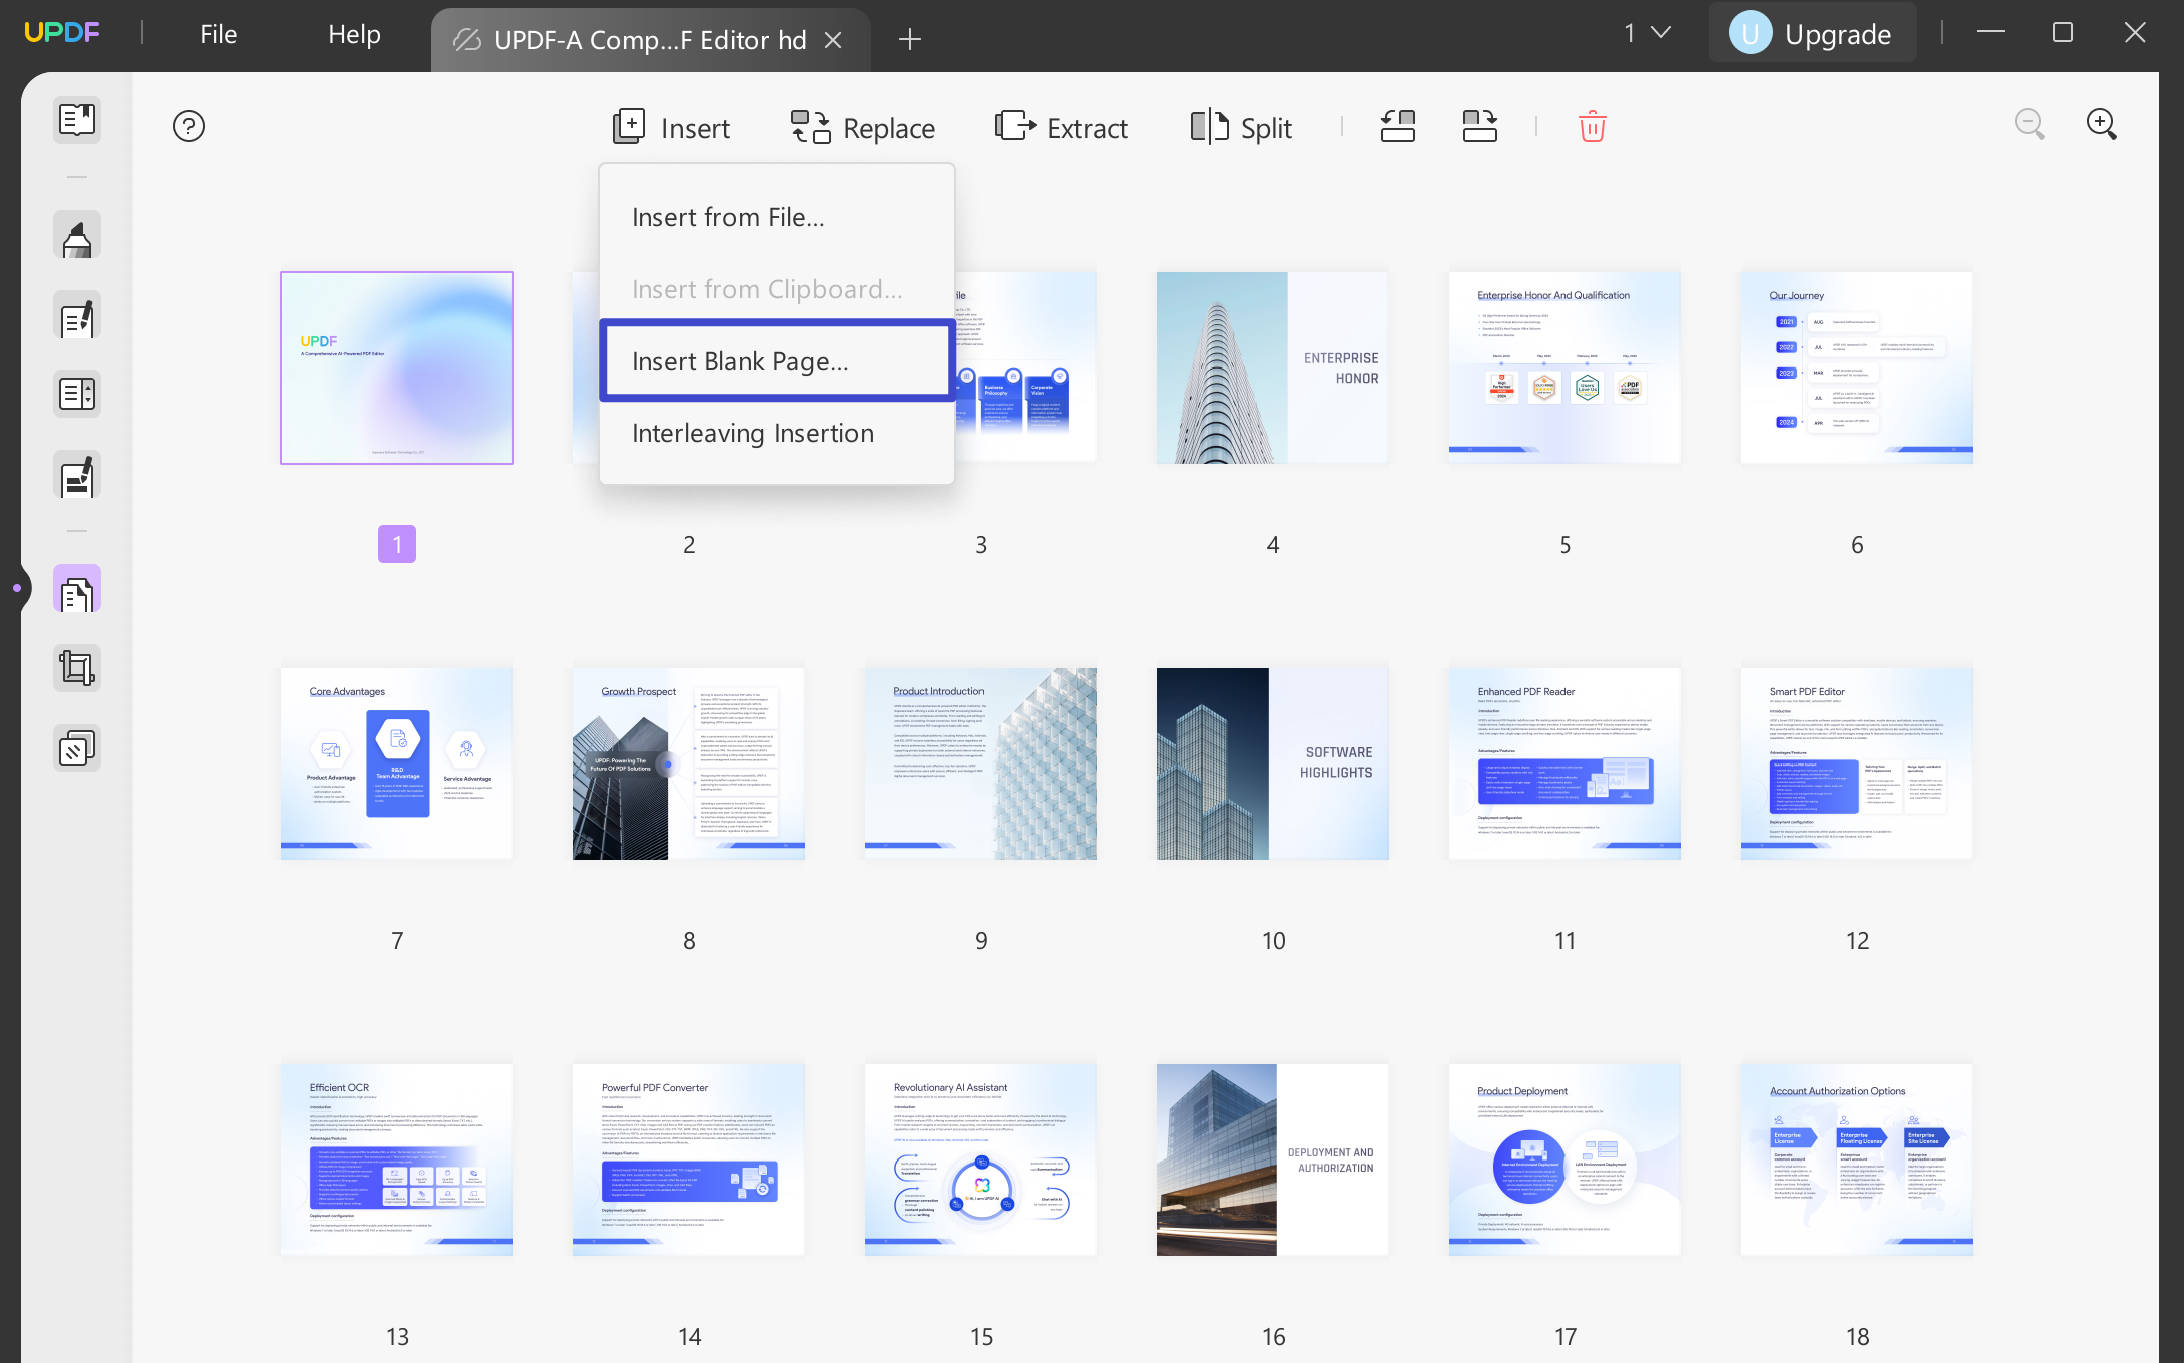Open the page number dropdown in the title bar

[1643, 32]
